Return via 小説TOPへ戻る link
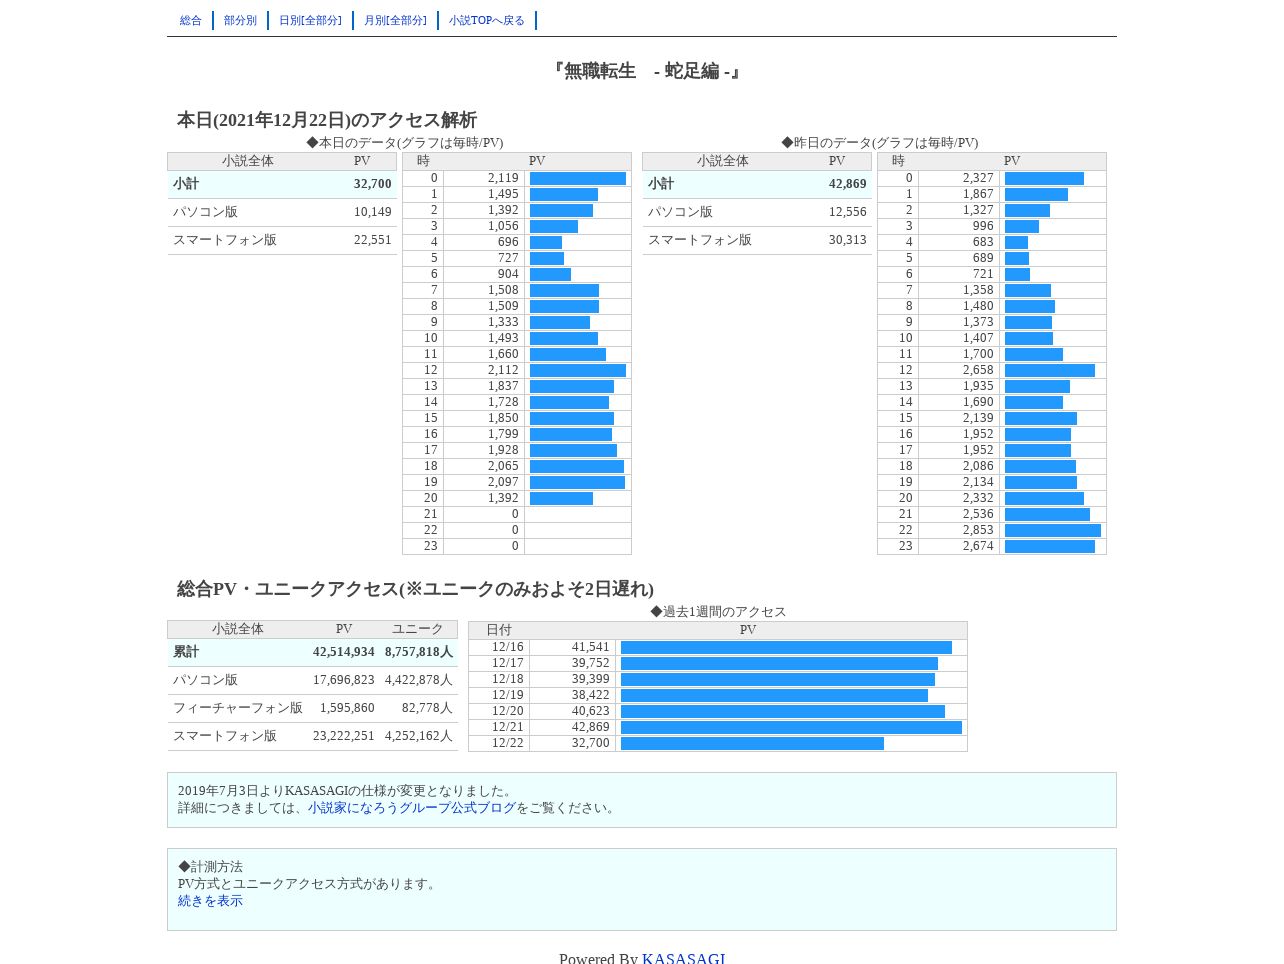This screenshot has height=964, width=1284. point(487,20)
